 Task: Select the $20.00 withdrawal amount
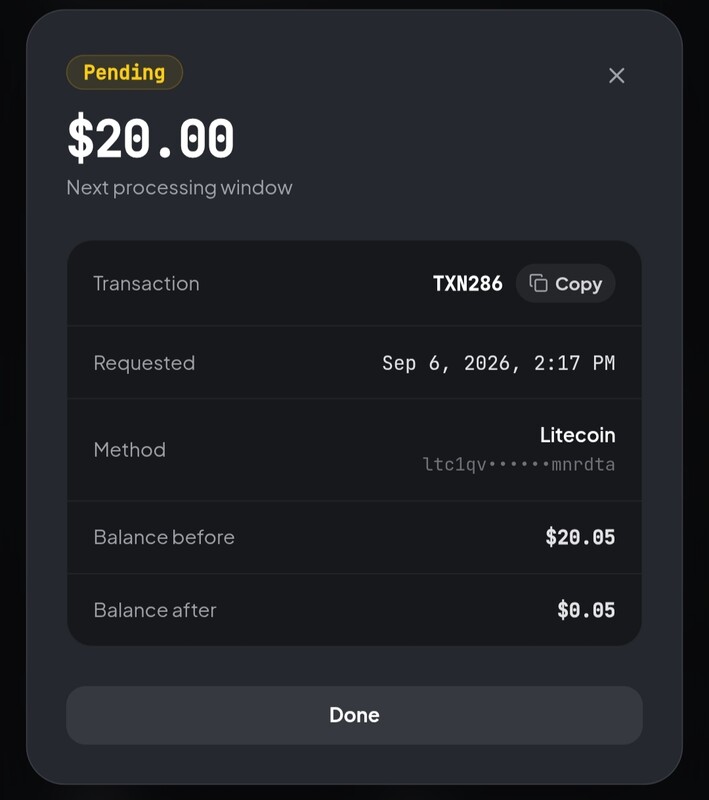[150, 138]
